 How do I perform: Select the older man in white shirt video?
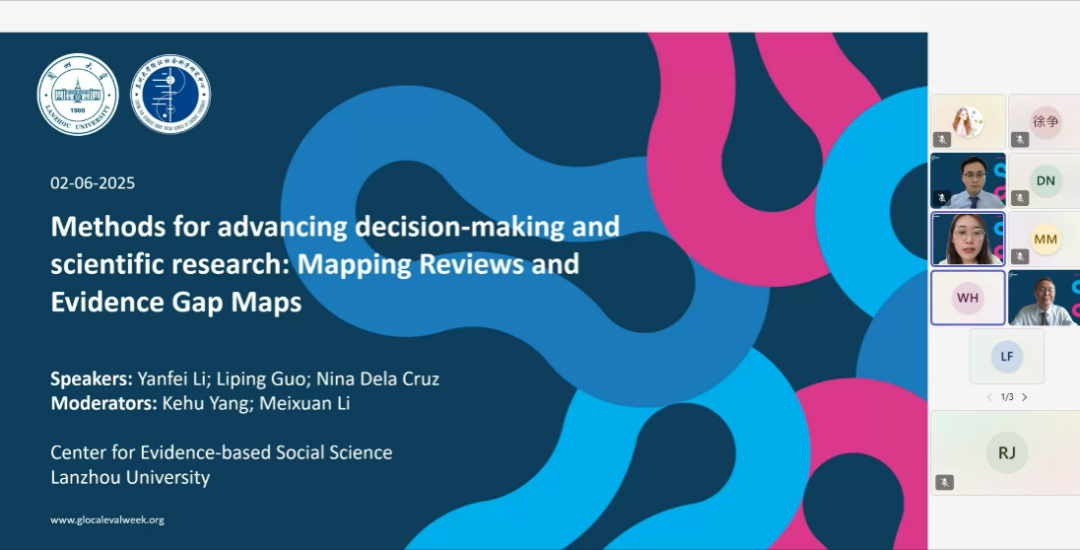1044,298
